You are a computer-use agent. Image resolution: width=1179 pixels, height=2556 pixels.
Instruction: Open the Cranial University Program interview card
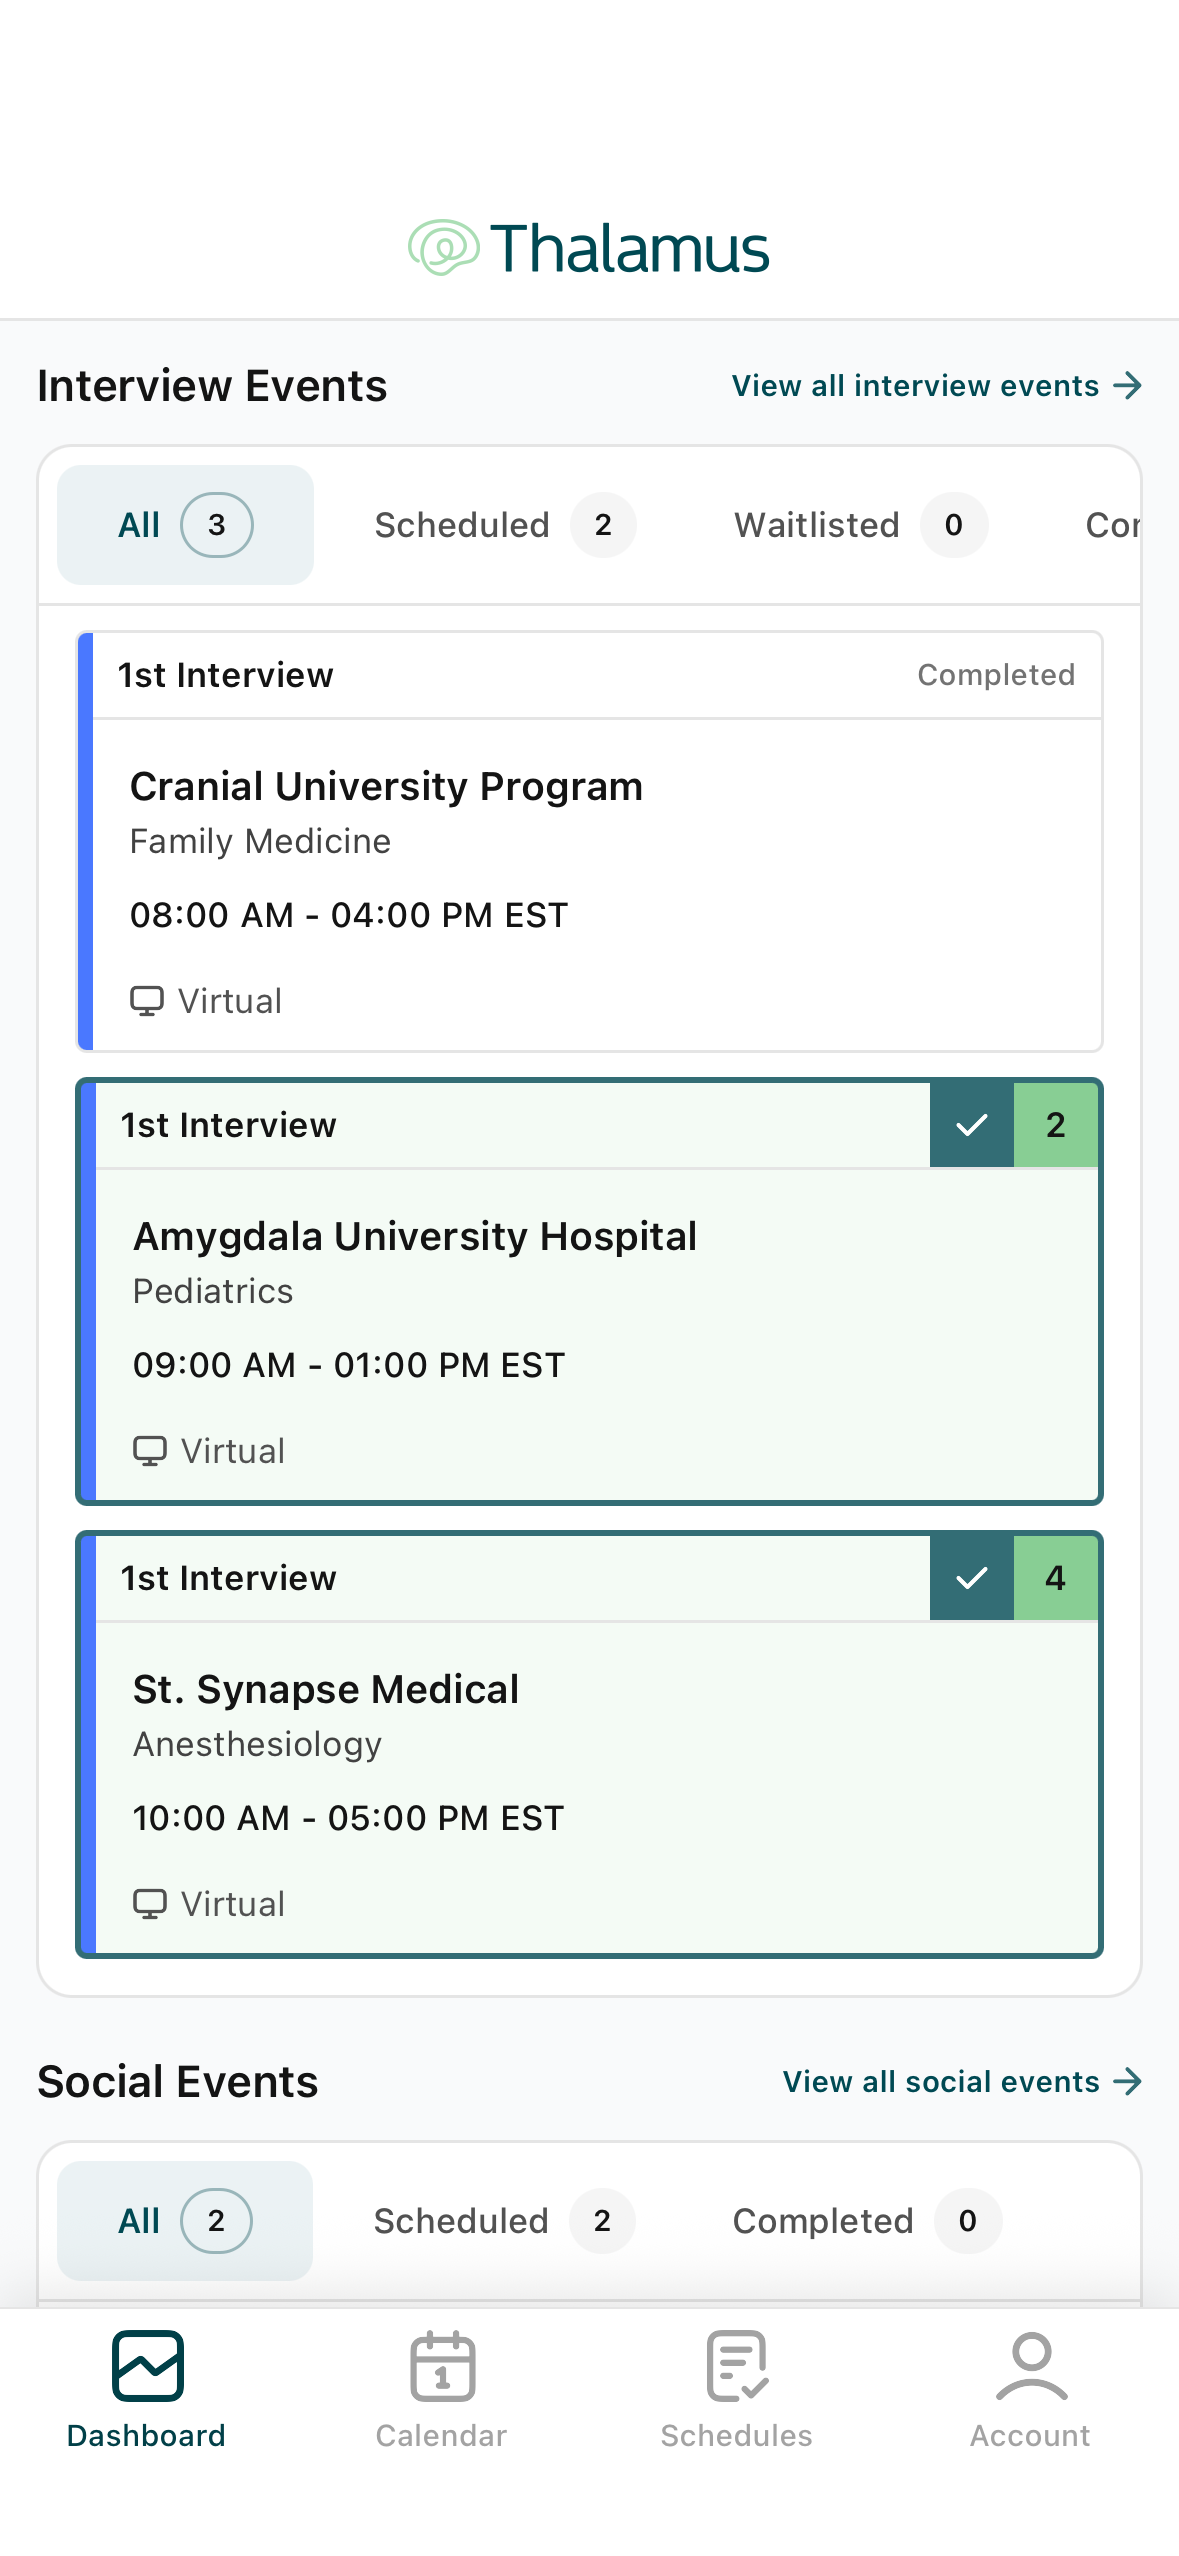pyautogui.click(x=590, y=841)
